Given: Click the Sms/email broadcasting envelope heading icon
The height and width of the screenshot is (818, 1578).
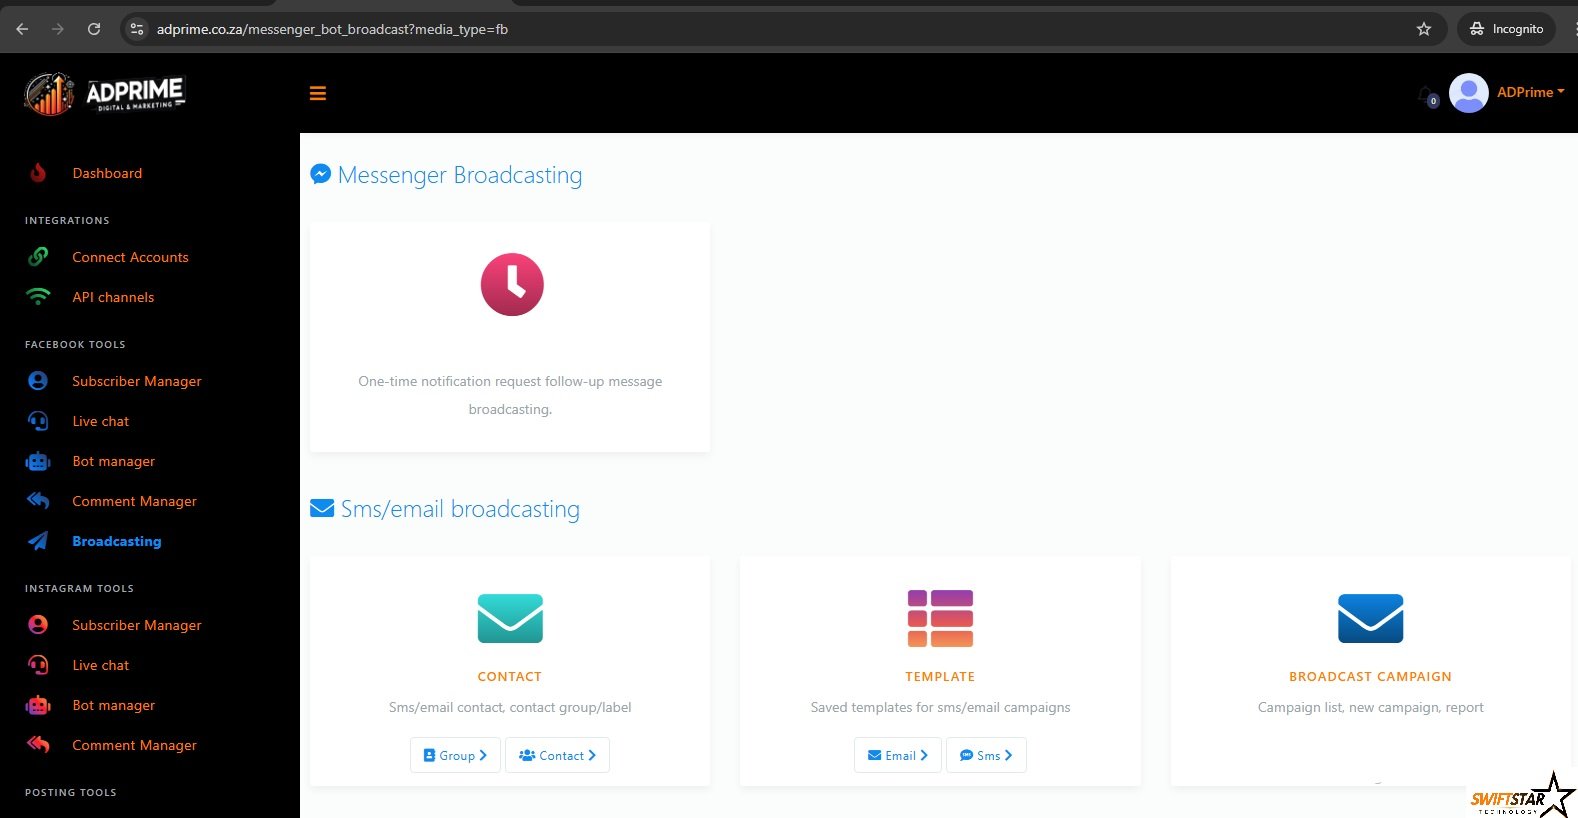Looking at the screenshot, I should coord(322,508).
